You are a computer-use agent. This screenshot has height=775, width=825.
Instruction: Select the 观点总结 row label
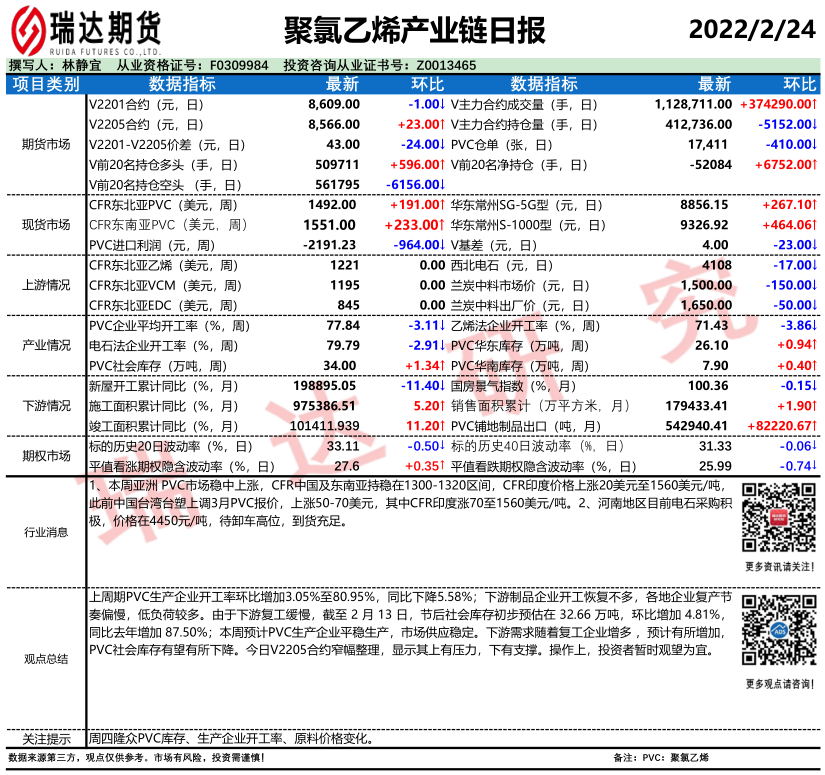tap(46, 659)
